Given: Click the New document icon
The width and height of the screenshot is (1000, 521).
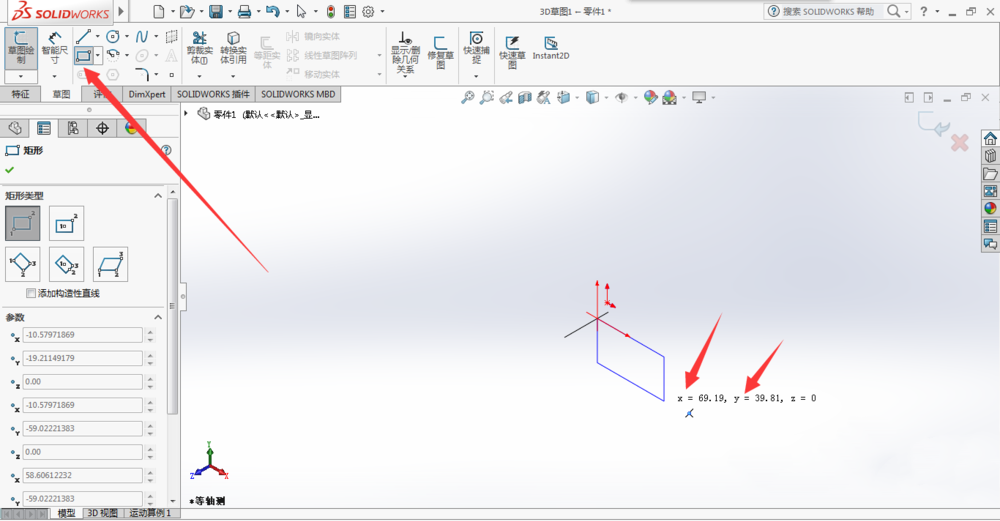Looking at the screenshot, I should pos(158,11).
